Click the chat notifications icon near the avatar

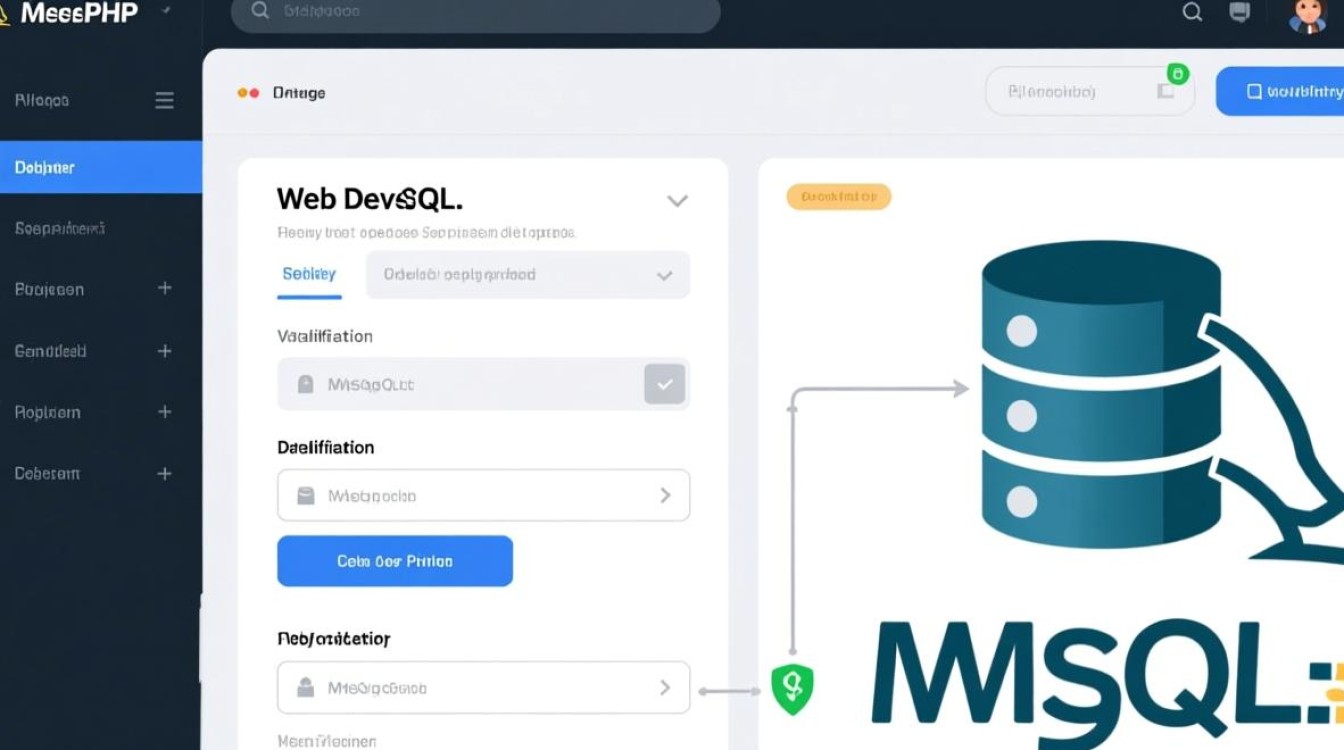(1240, 13)
